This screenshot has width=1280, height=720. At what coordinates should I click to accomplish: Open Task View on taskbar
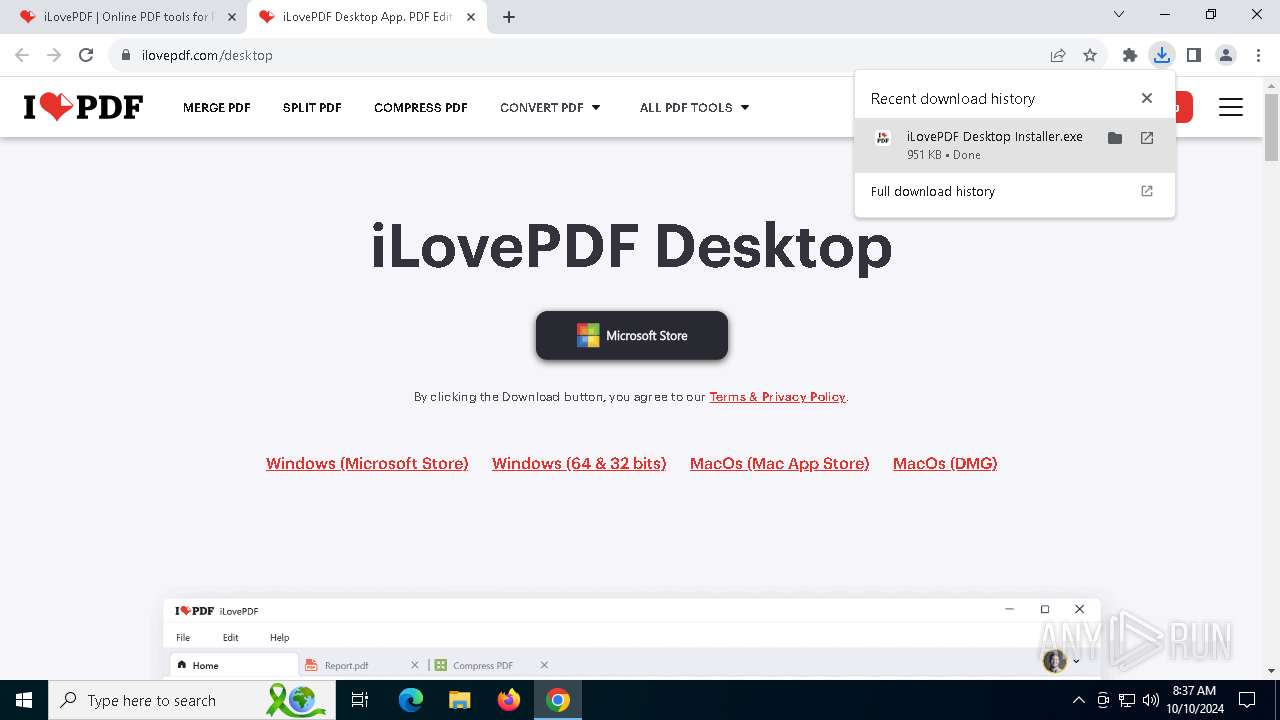[360, 700]
